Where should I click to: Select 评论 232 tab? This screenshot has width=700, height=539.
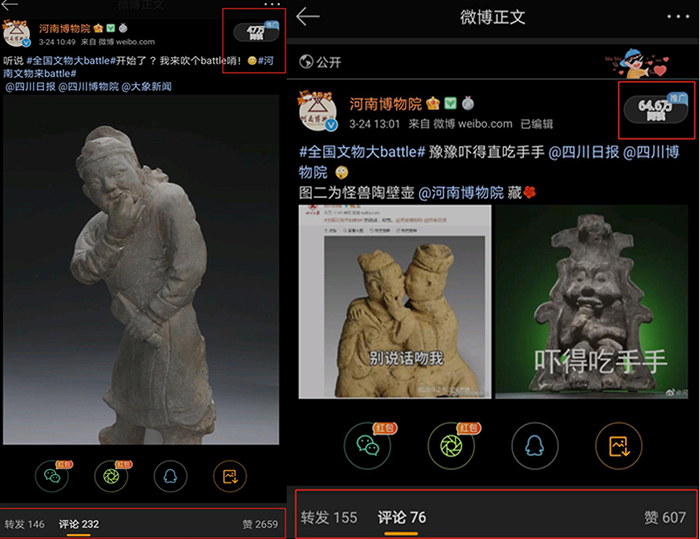coord(79,524)
